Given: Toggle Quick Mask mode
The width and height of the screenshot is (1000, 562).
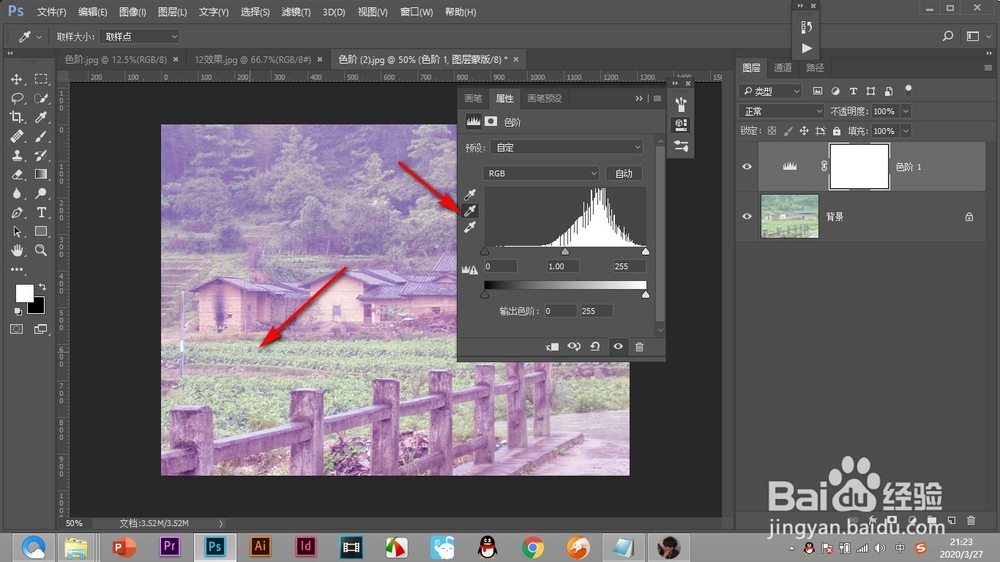Looking at the screenshot, I should click(x=17, y=329).
